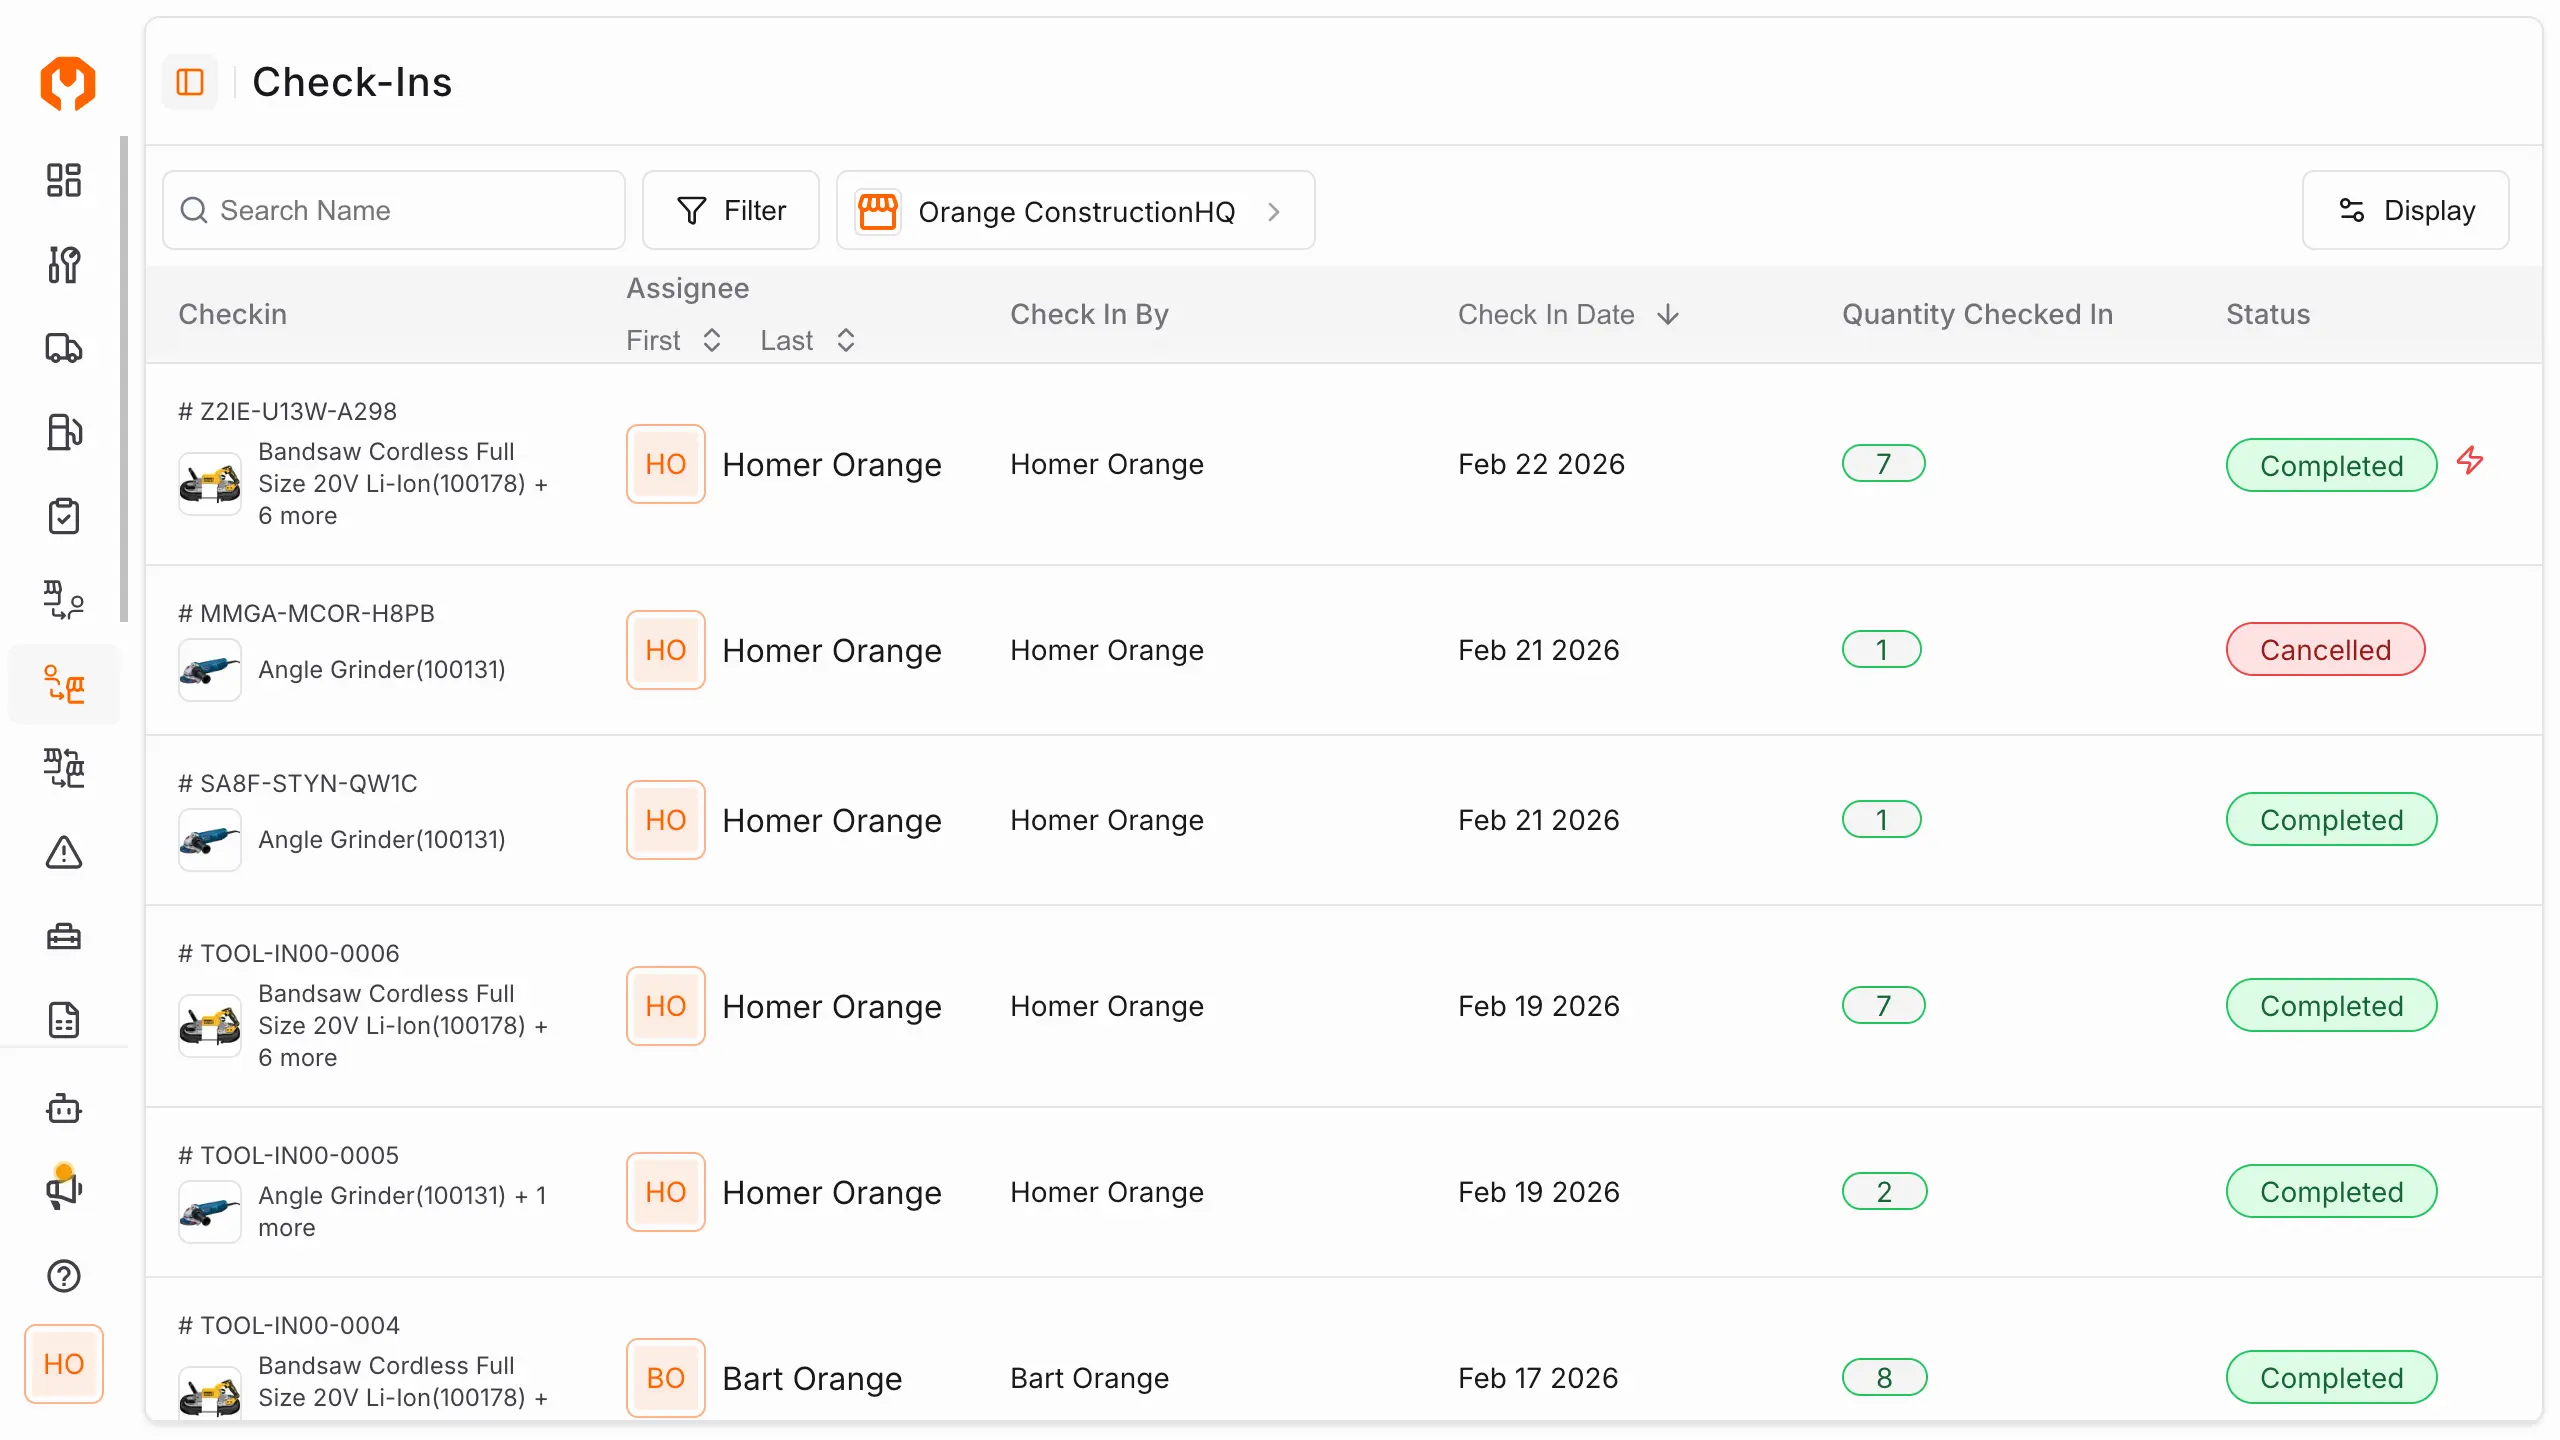Click the warning triangle alerts icon
The height and width of the screenshot is (1440, 2560).
click(x=64, y=852)
